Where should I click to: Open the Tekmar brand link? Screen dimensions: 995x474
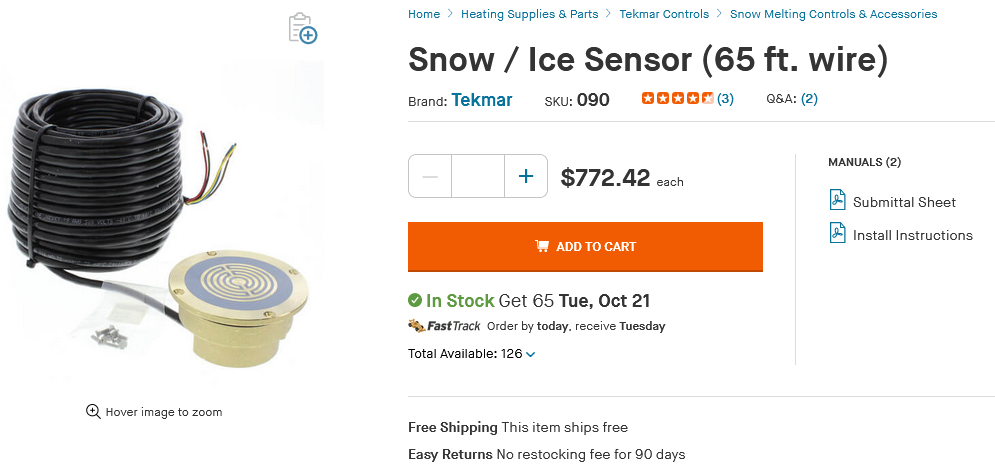click(x=482, y=99)
